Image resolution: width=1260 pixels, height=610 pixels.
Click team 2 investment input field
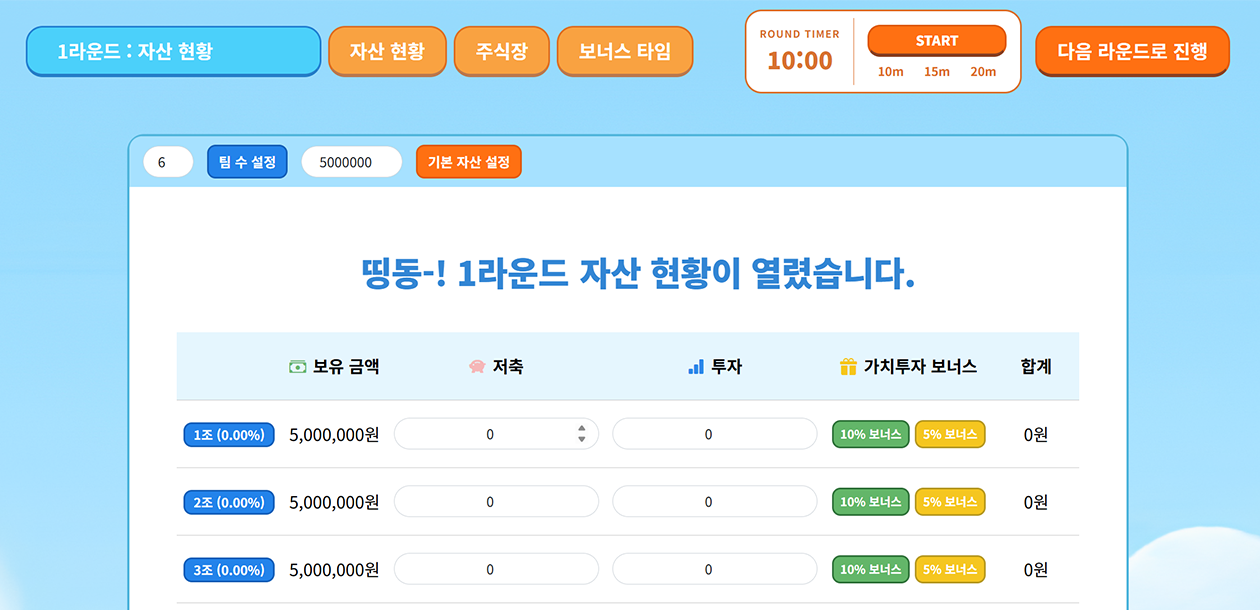(x=714, y=502)
